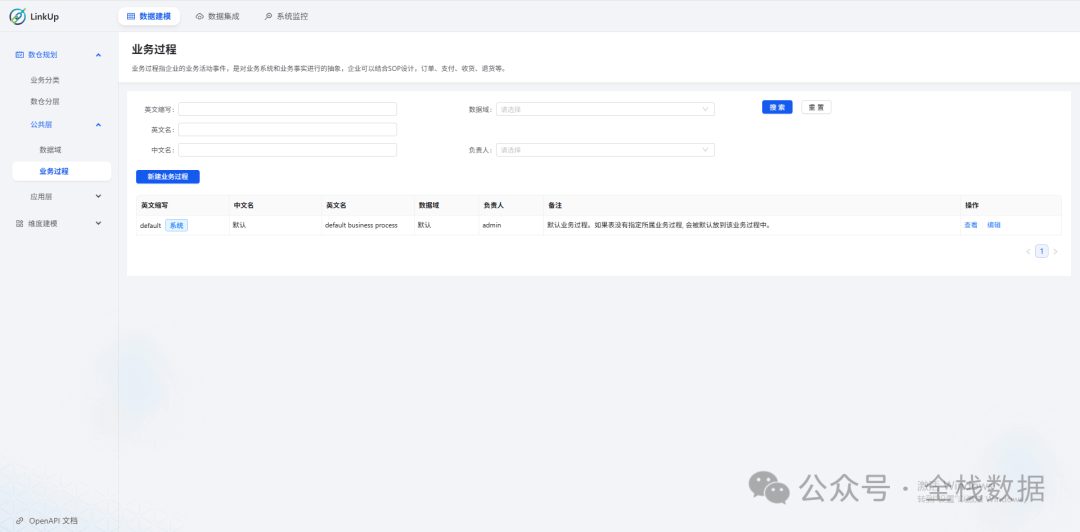1080x532 pixels.
Task: Focus the 英文缩写 input field
Action: [x=287, y=109]
